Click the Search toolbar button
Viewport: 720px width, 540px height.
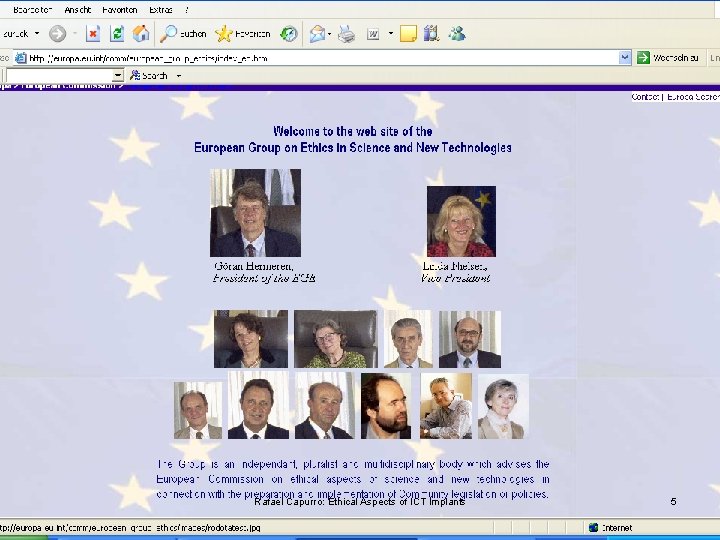(149, 76)
